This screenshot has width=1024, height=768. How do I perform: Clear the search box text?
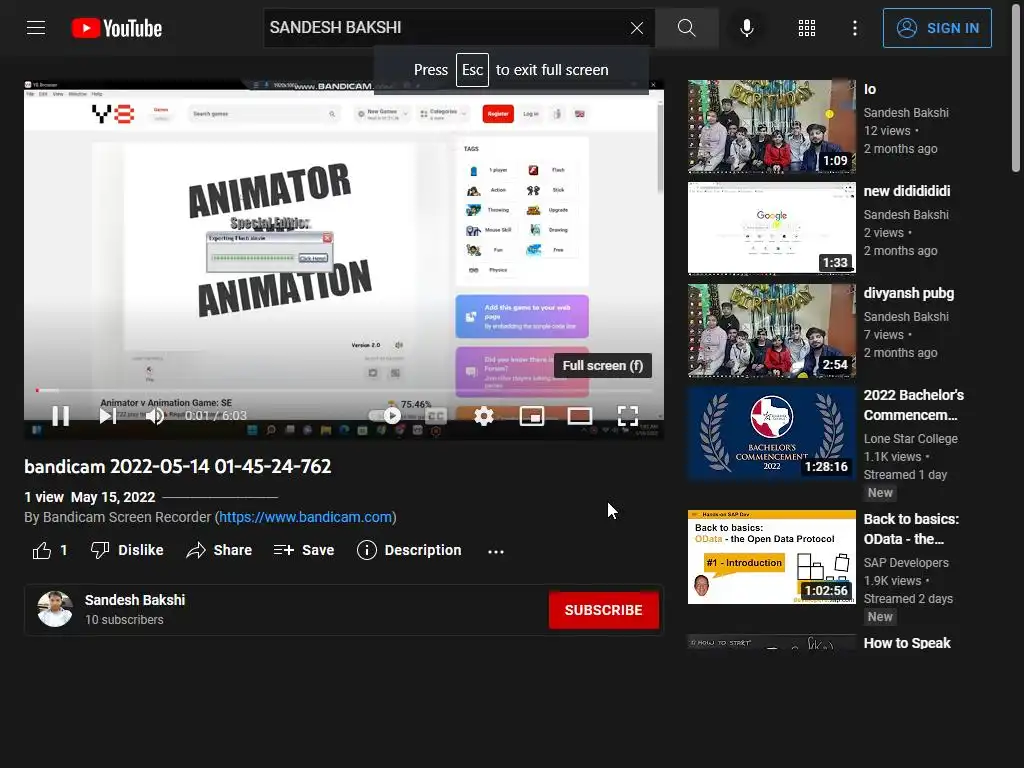(x=637, y=28)
